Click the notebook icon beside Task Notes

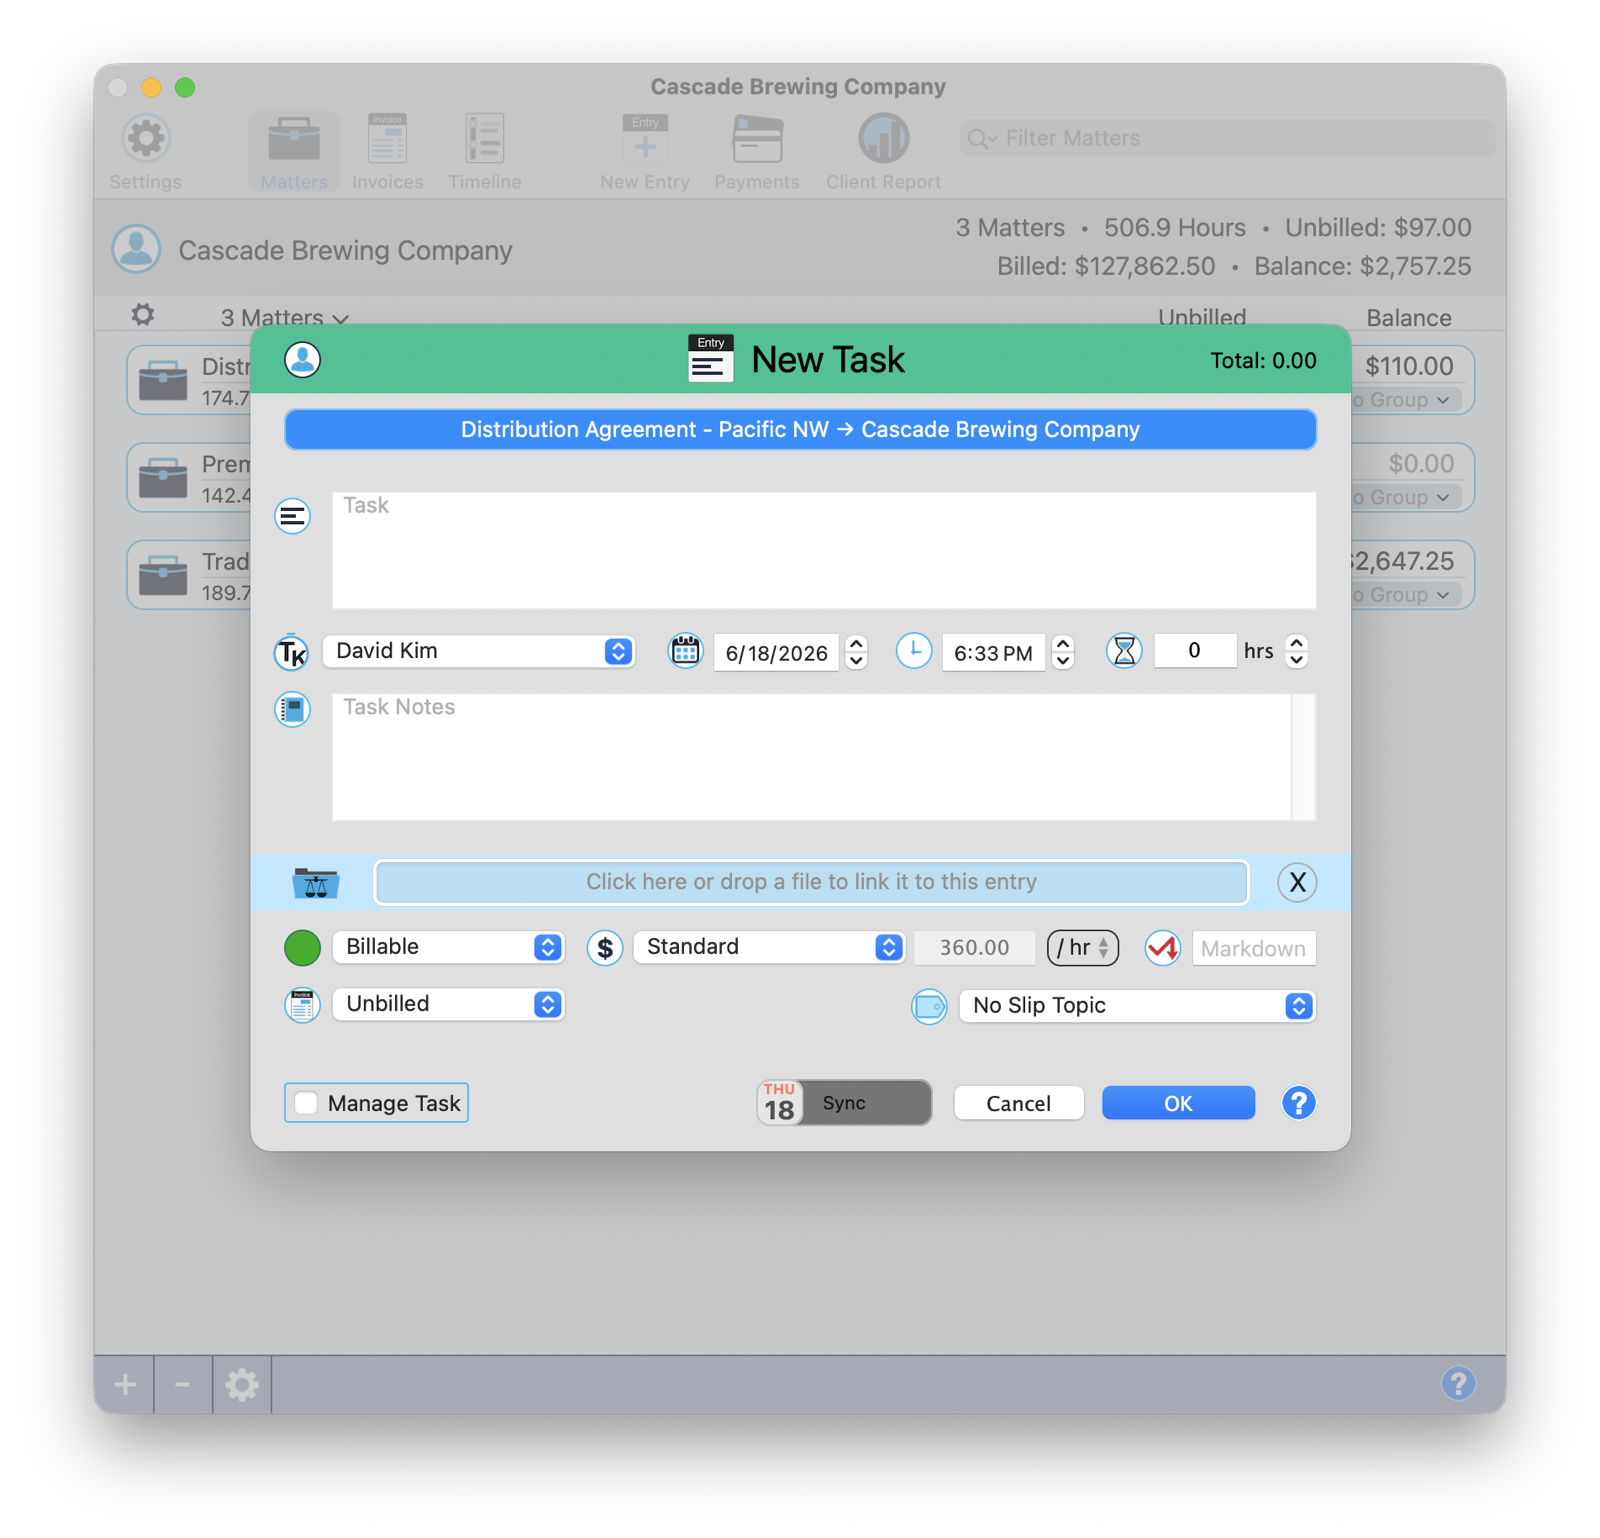click(293, 709)
